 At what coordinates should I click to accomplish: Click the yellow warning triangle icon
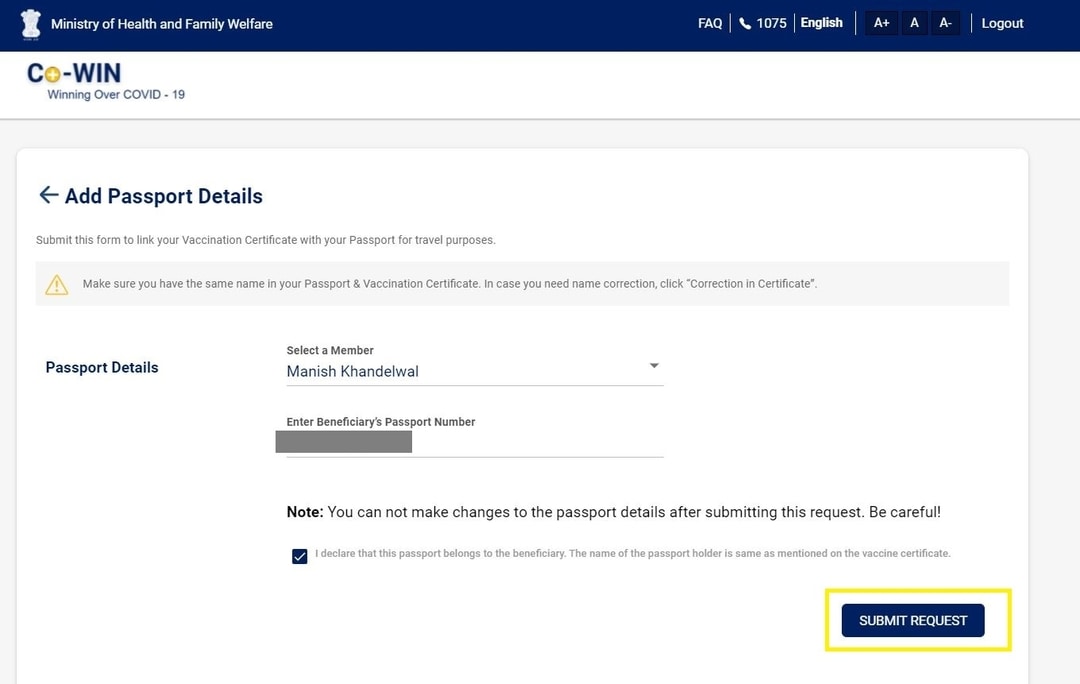point(56,284)
